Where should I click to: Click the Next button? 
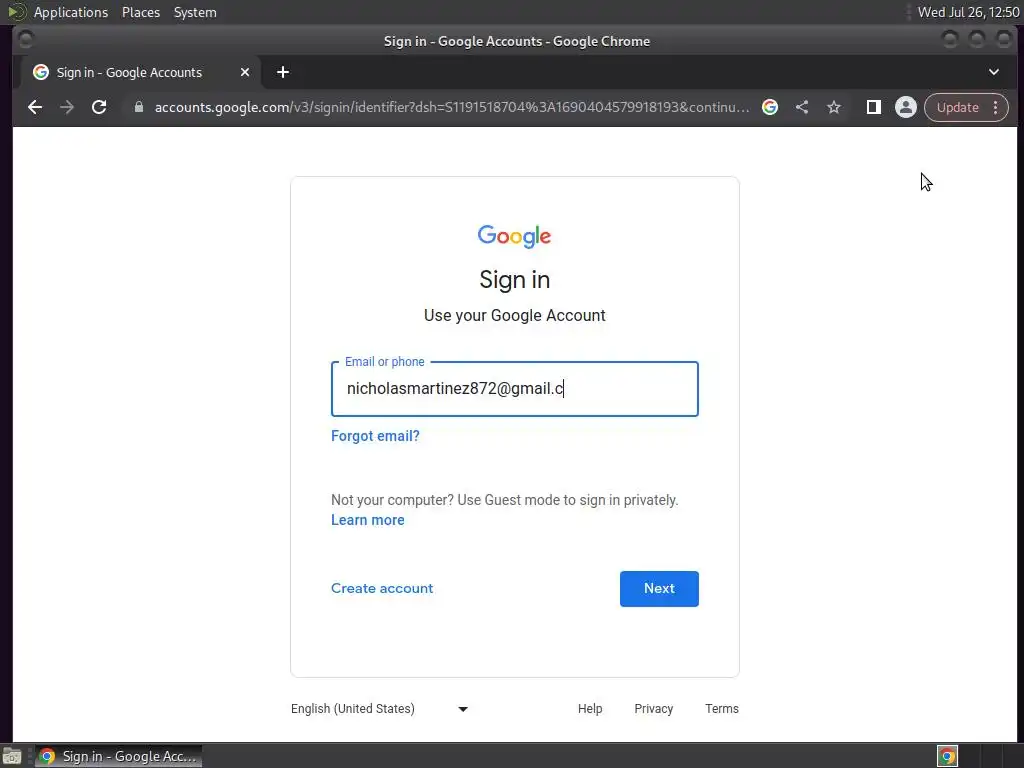click(x=659, y=588)
